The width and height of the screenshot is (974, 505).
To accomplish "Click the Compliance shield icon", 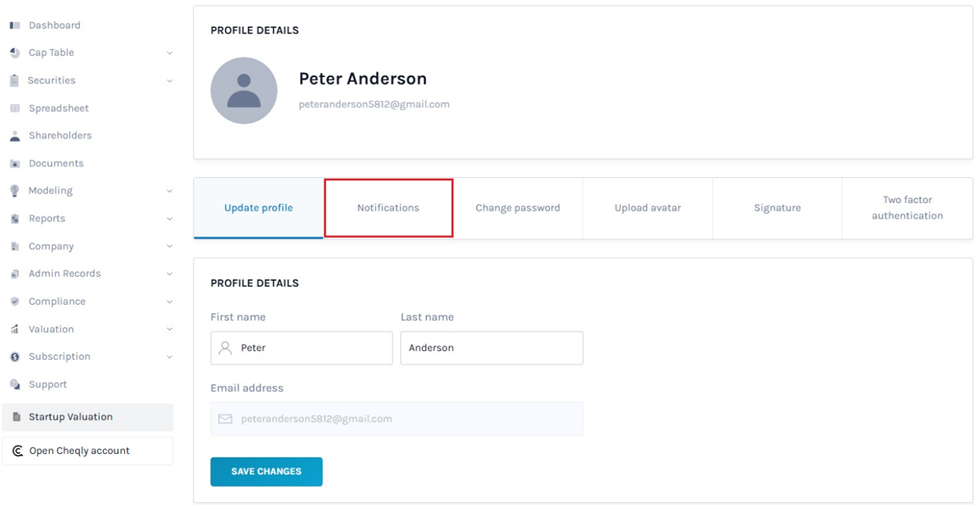I will pos(15,301).
